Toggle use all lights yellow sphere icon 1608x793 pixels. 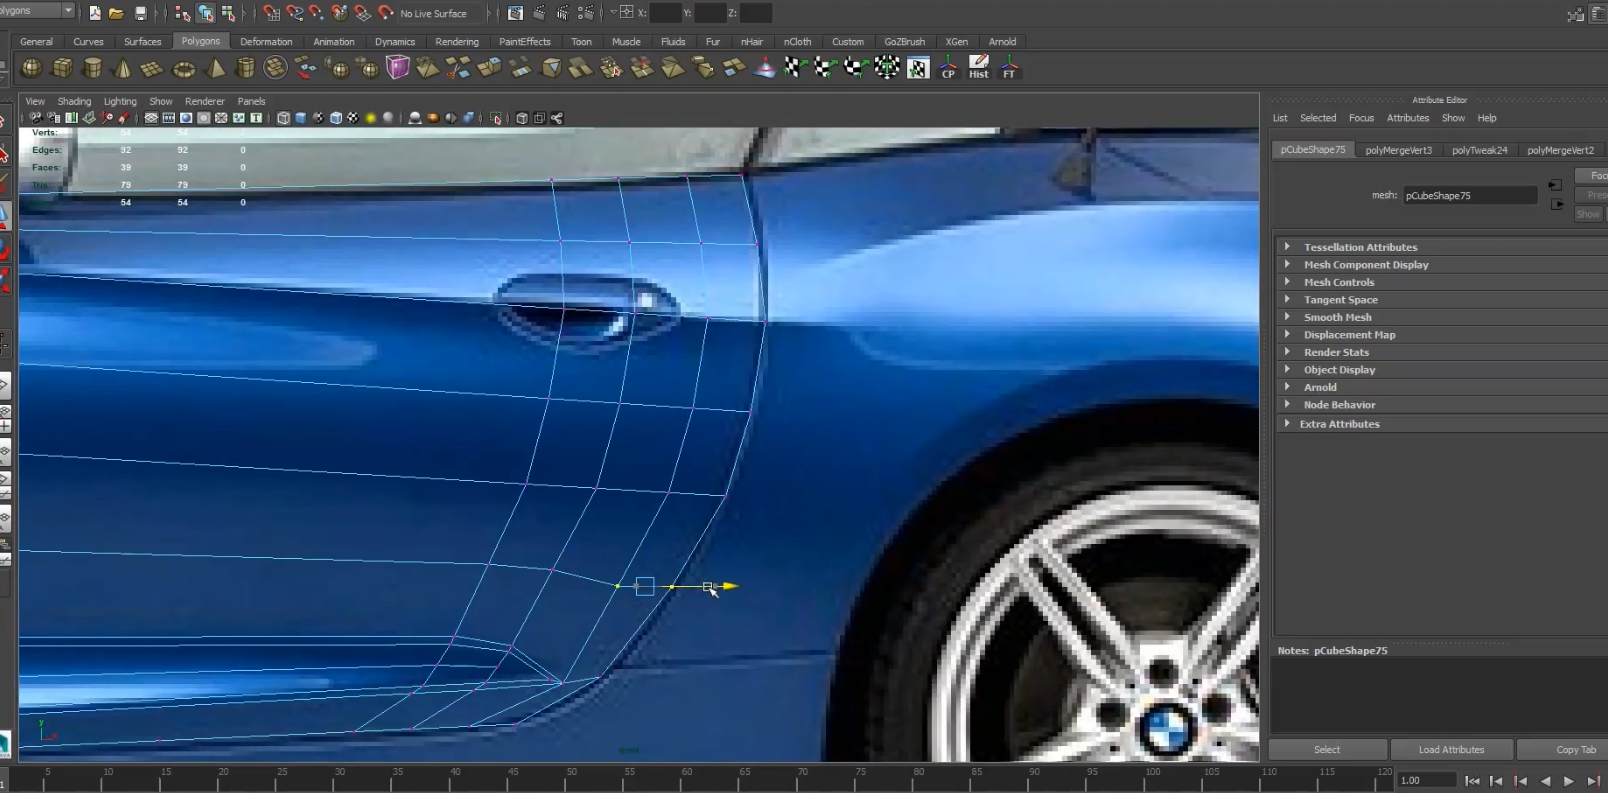371,118
